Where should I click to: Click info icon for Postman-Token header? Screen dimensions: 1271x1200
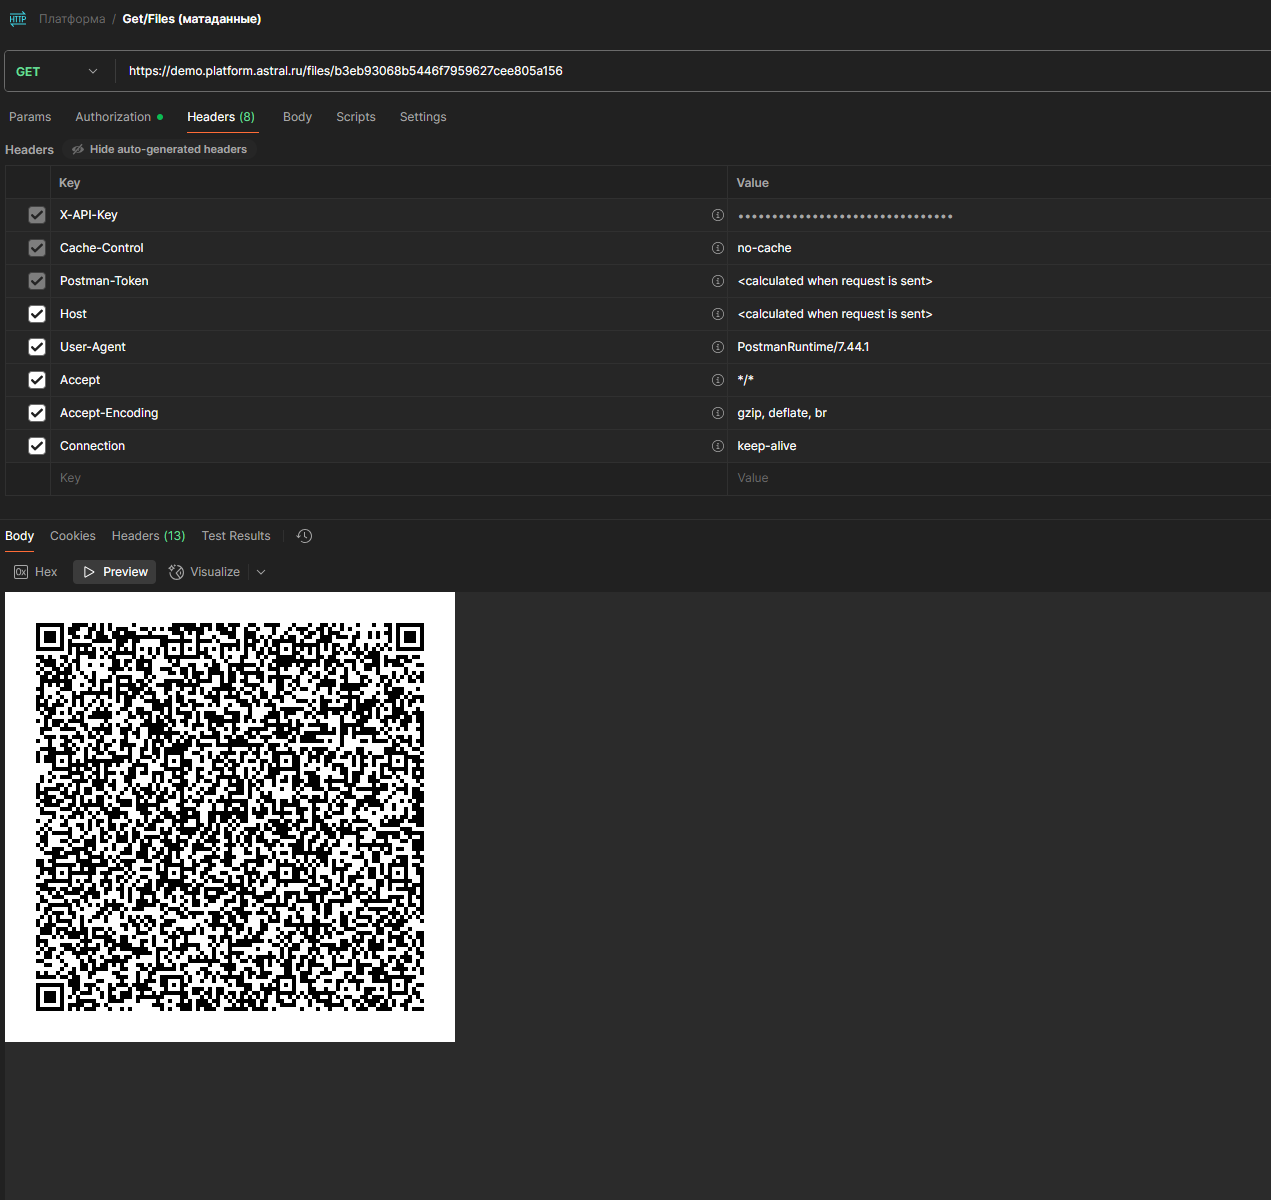tap(717, 281)
